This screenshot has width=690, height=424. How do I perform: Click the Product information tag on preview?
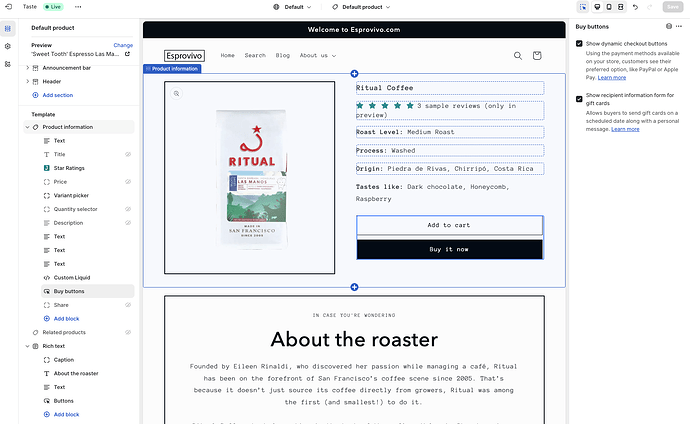pyautogui.click(x=172, y=69)
